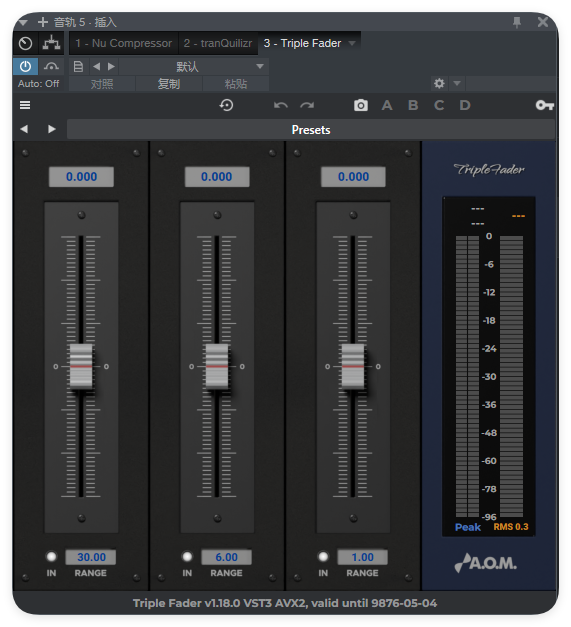Load next host preset

coord(112,66)
